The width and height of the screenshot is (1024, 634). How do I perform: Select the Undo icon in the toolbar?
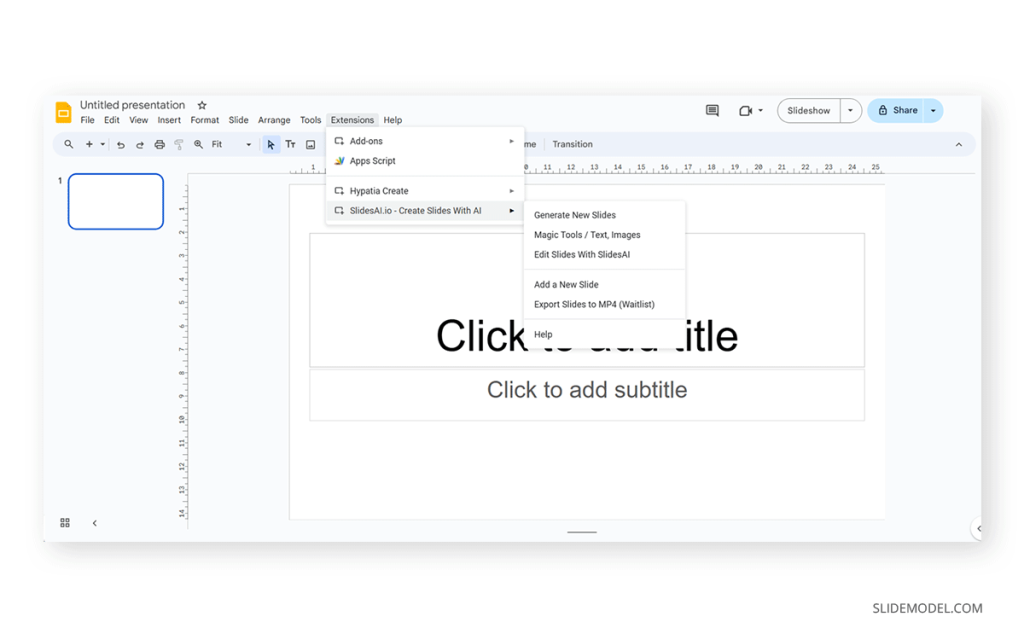tap(119, 144)
